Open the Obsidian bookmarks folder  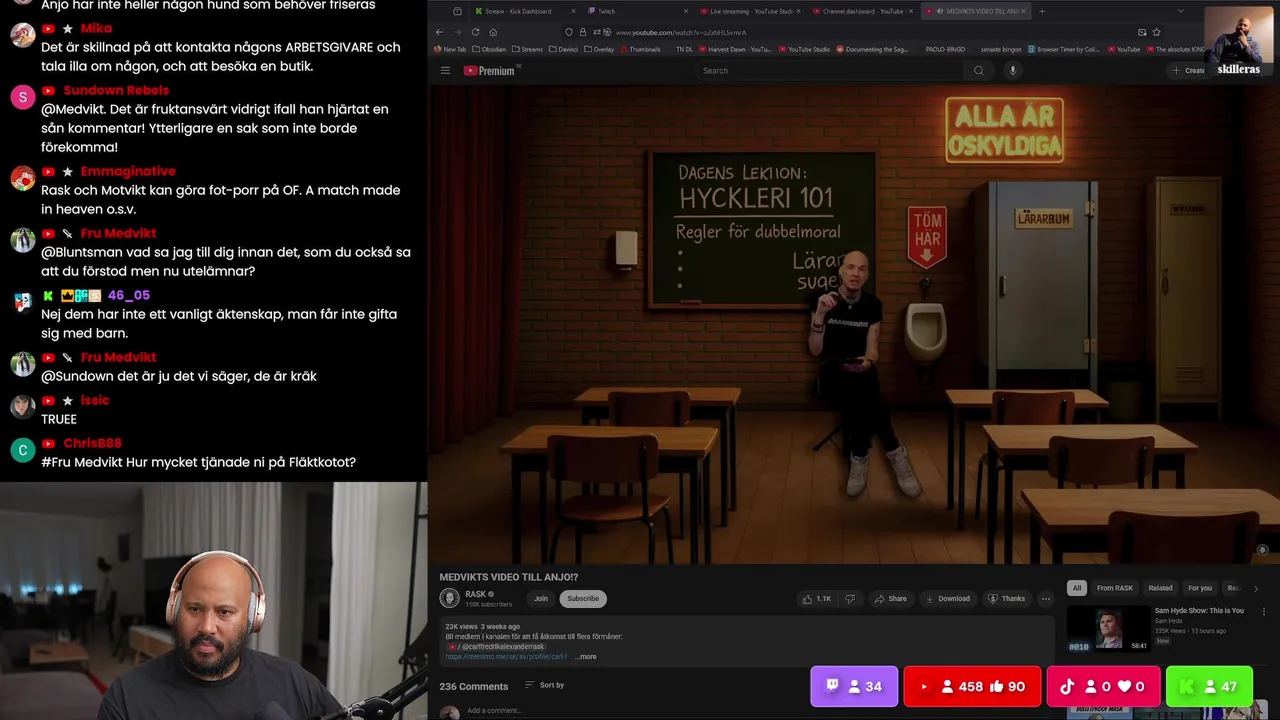tap(489, 49)
